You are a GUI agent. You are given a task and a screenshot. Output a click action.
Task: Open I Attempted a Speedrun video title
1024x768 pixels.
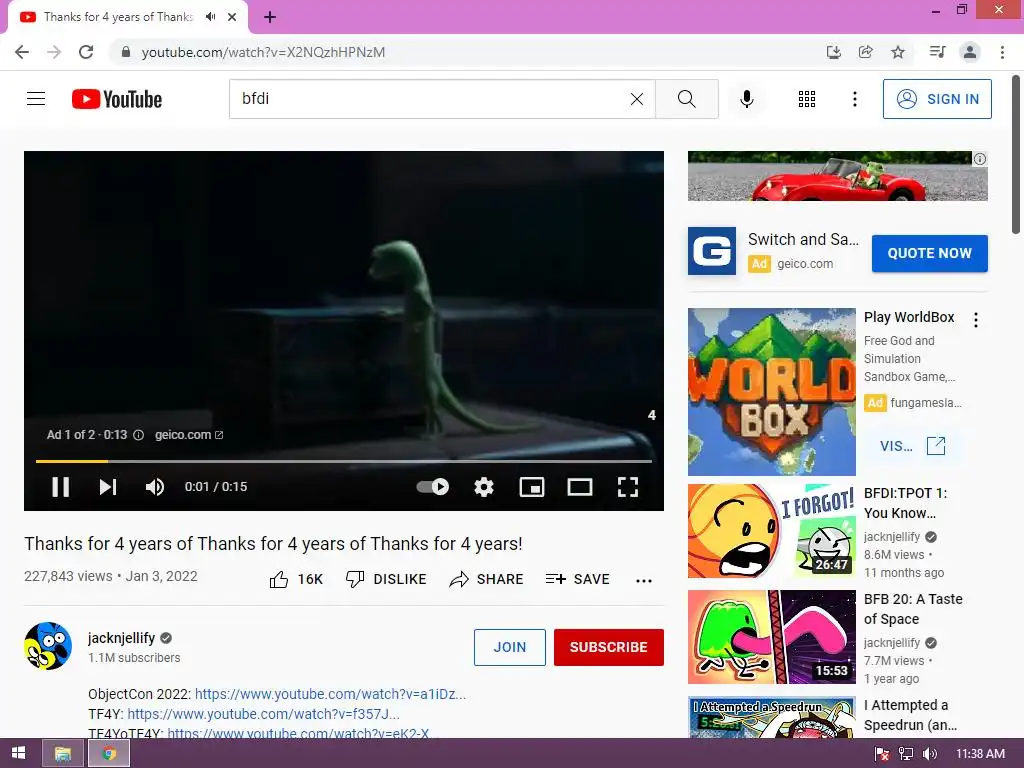(x=910, y=715)
